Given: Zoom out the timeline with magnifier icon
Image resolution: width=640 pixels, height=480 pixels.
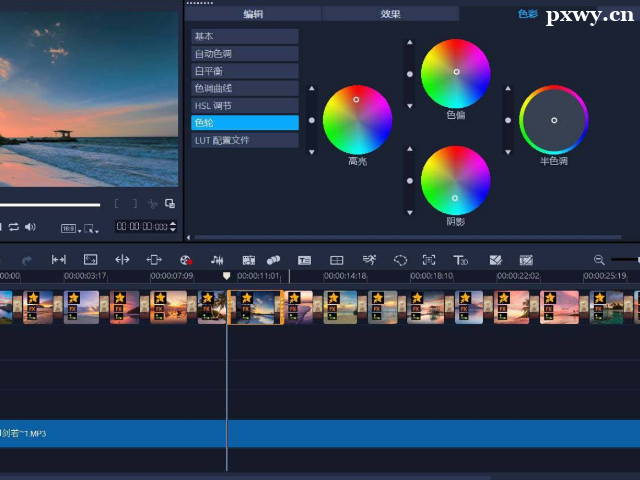Looking at the screenshot, I should click(599, 260).
